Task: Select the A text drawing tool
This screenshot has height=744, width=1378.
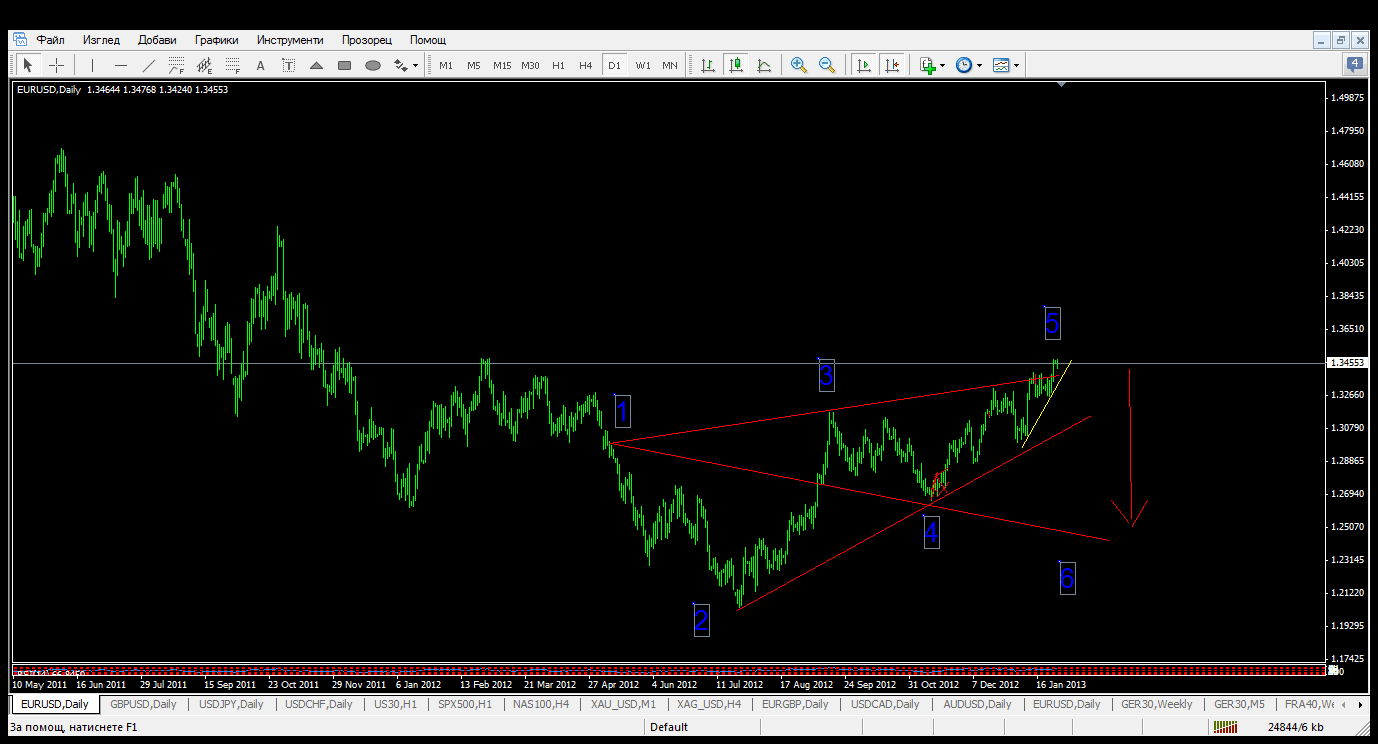Action: (x=260, y=65)
